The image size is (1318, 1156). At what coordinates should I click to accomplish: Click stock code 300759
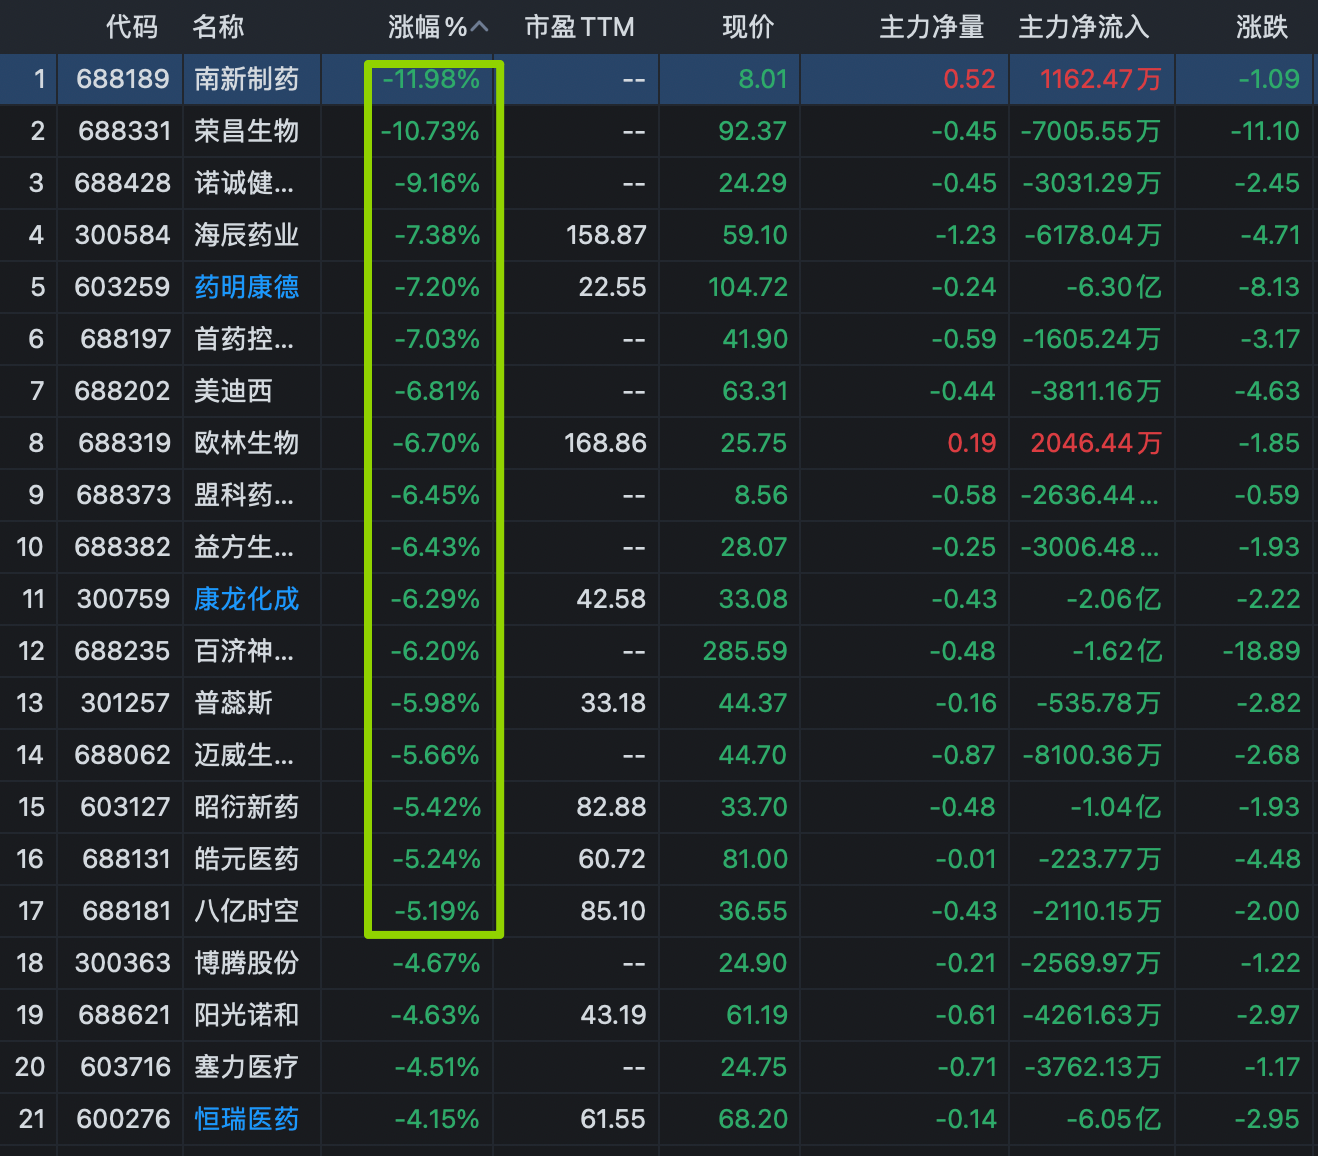coord(124,599)
